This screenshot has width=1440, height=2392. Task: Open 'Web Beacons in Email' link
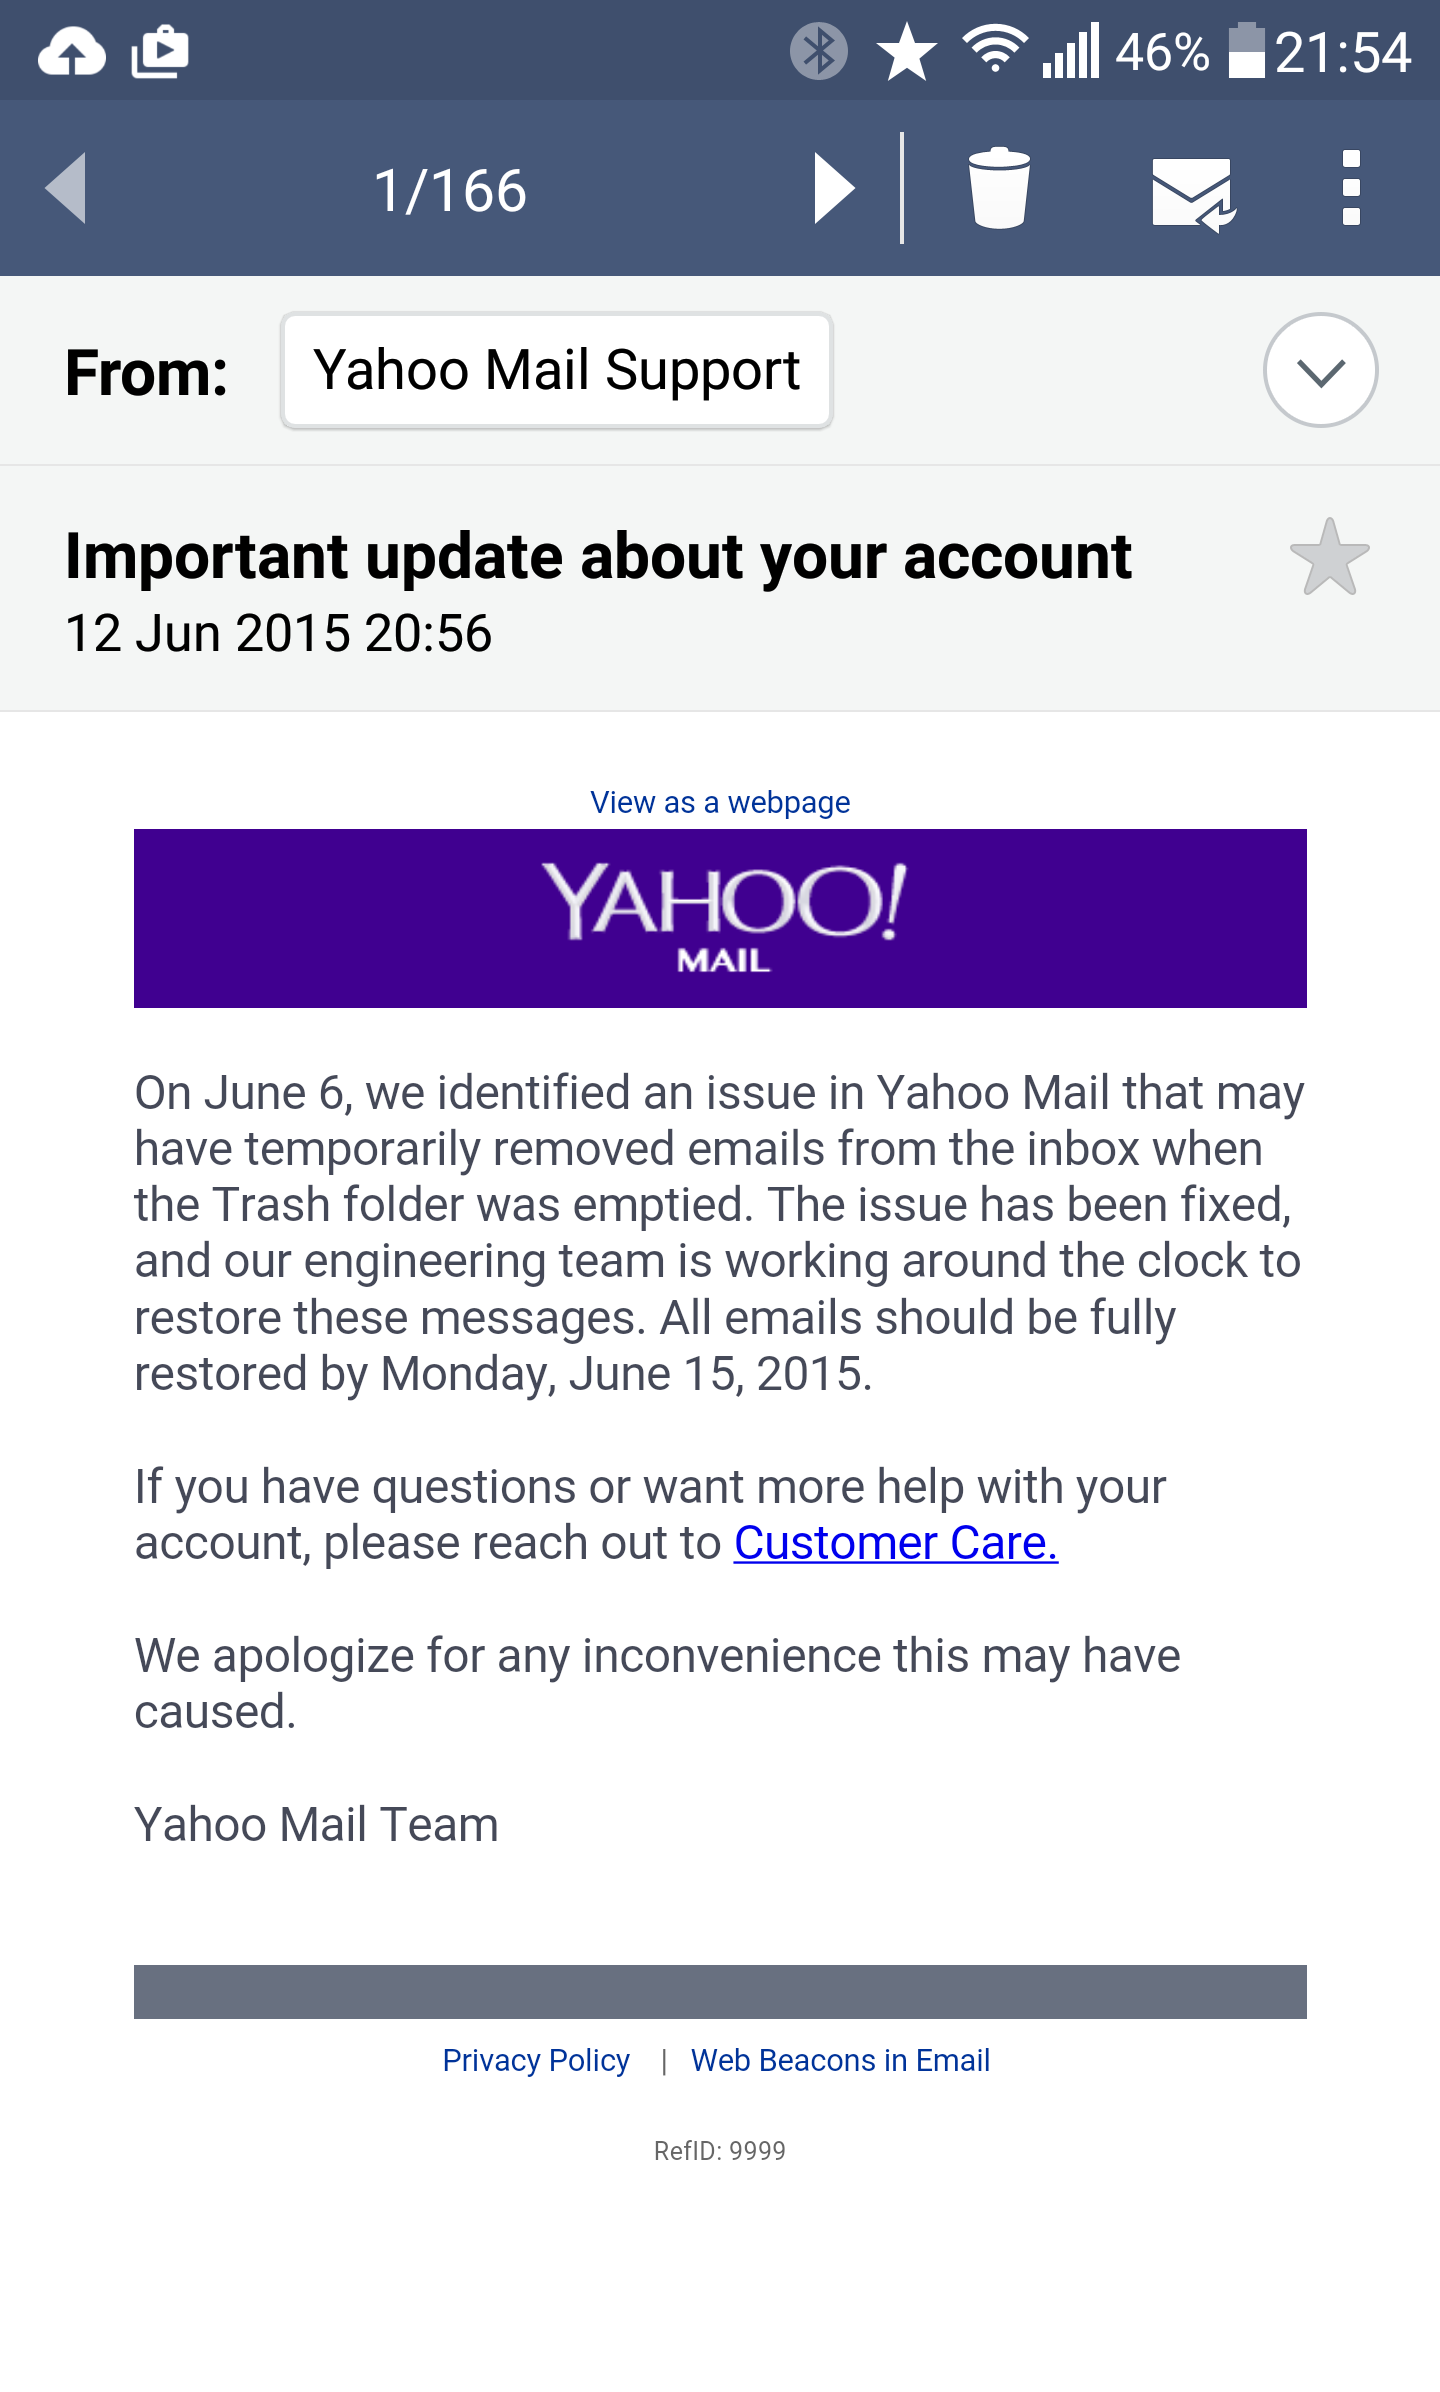tap(840, 2060)
